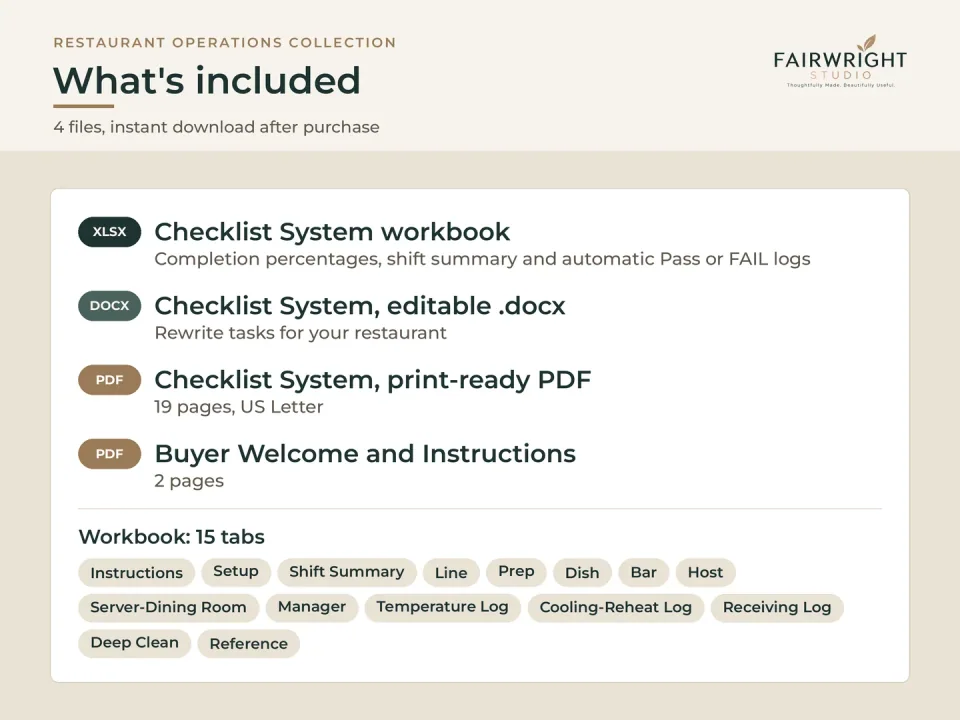Select the Line tab chip
Image resolution: width=960 pixels, height=720 pixels.
tap(451, 572)
